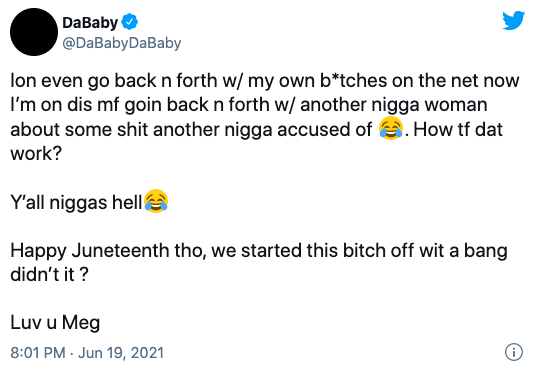Click the laughing emoji after 'hell'
The image size is (538, 370).
[x=156, y=201]
